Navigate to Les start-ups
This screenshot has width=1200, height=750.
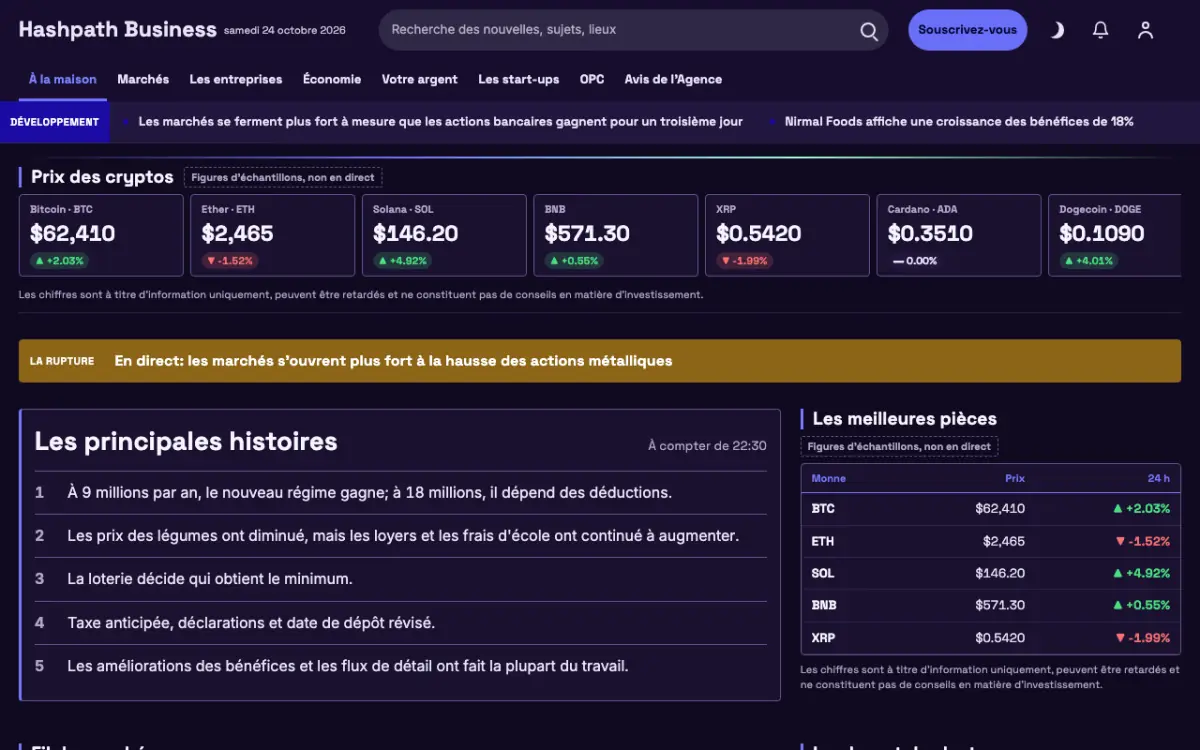(x=518, y=80)
